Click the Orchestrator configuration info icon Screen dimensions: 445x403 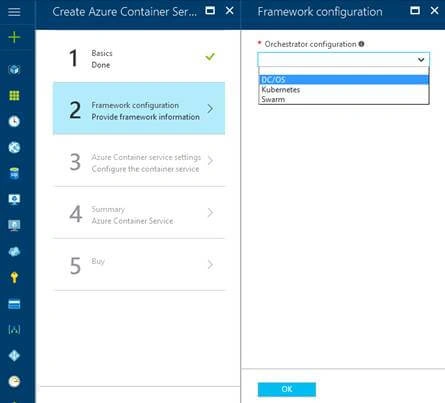coord(361,44)
